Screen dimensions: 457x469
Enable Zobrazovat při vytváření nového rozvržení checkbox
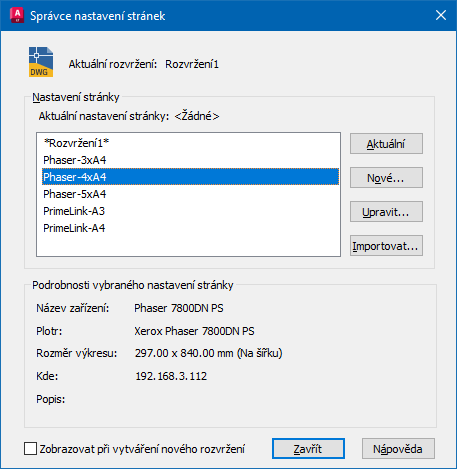click(30, 448)
